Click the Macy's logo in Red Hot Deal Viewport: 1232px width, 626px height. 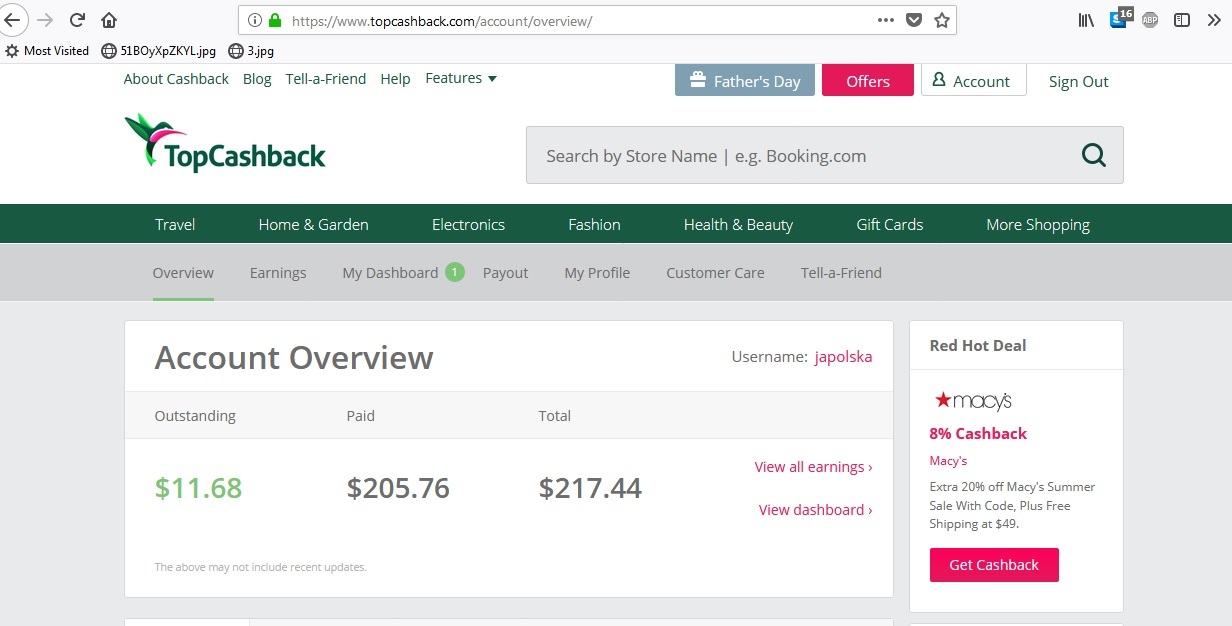(973, 401)
